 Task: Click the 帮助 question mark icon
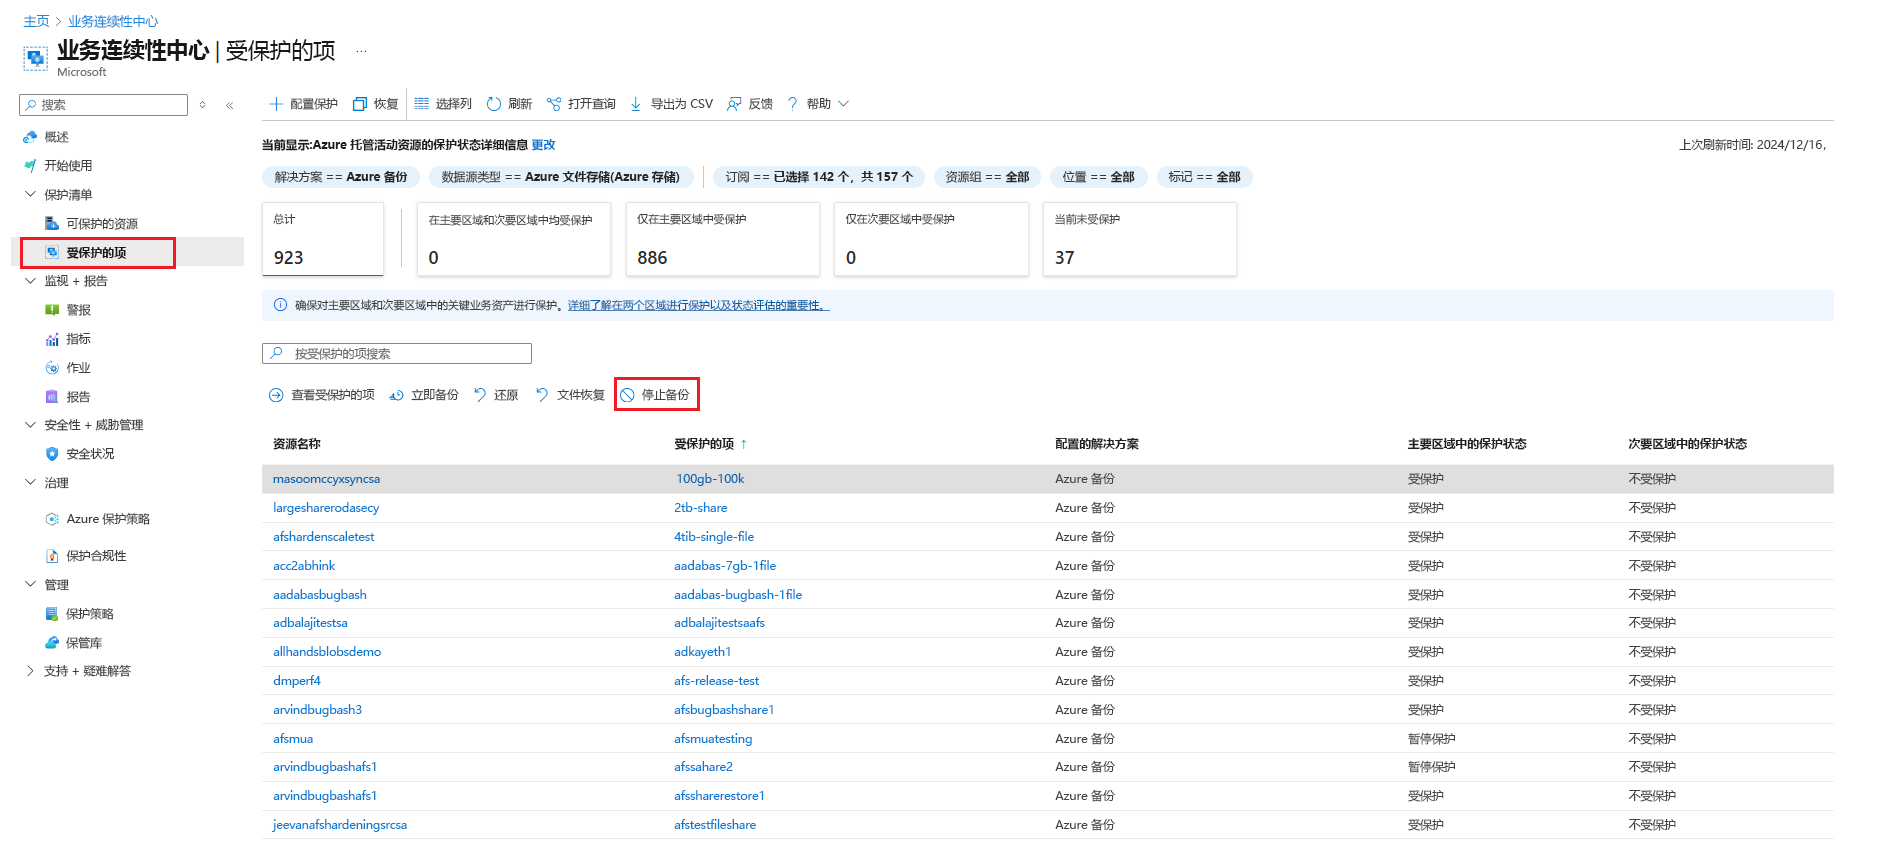793,104
